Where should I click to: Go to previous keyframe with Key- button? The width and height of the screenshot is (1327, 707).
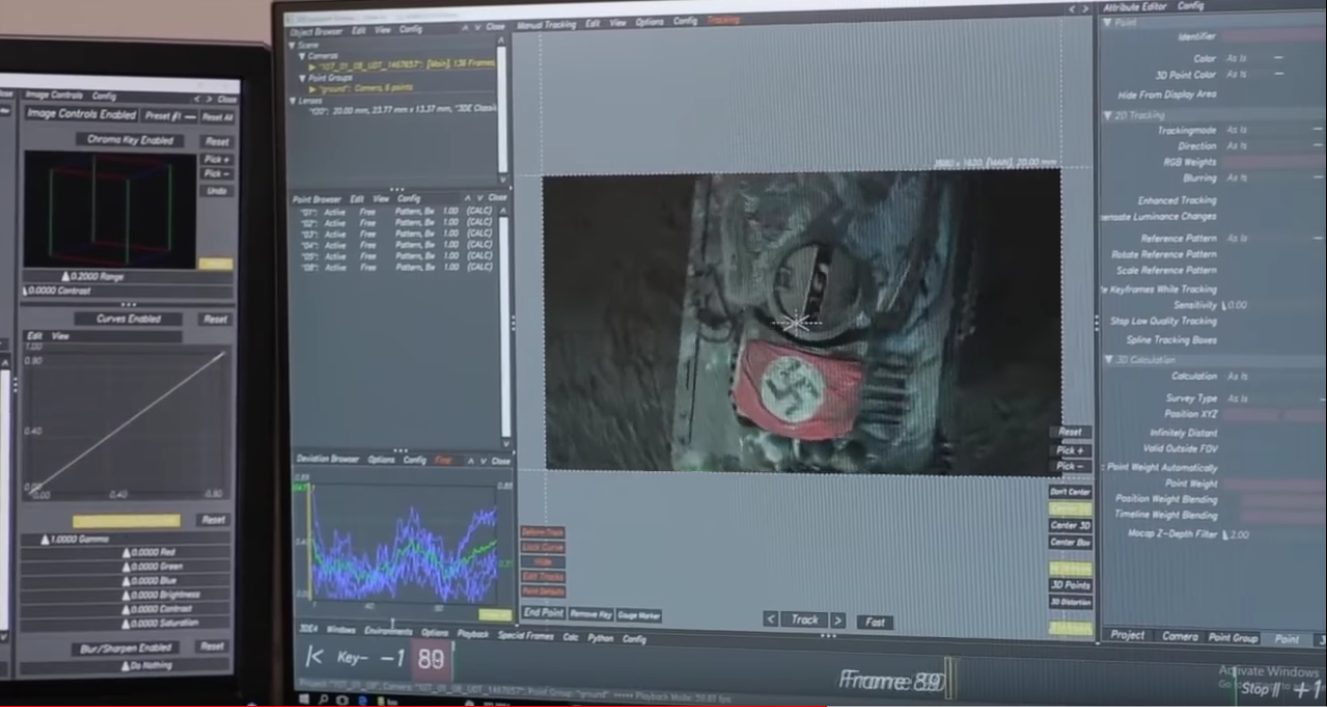[x=352, y=658]
